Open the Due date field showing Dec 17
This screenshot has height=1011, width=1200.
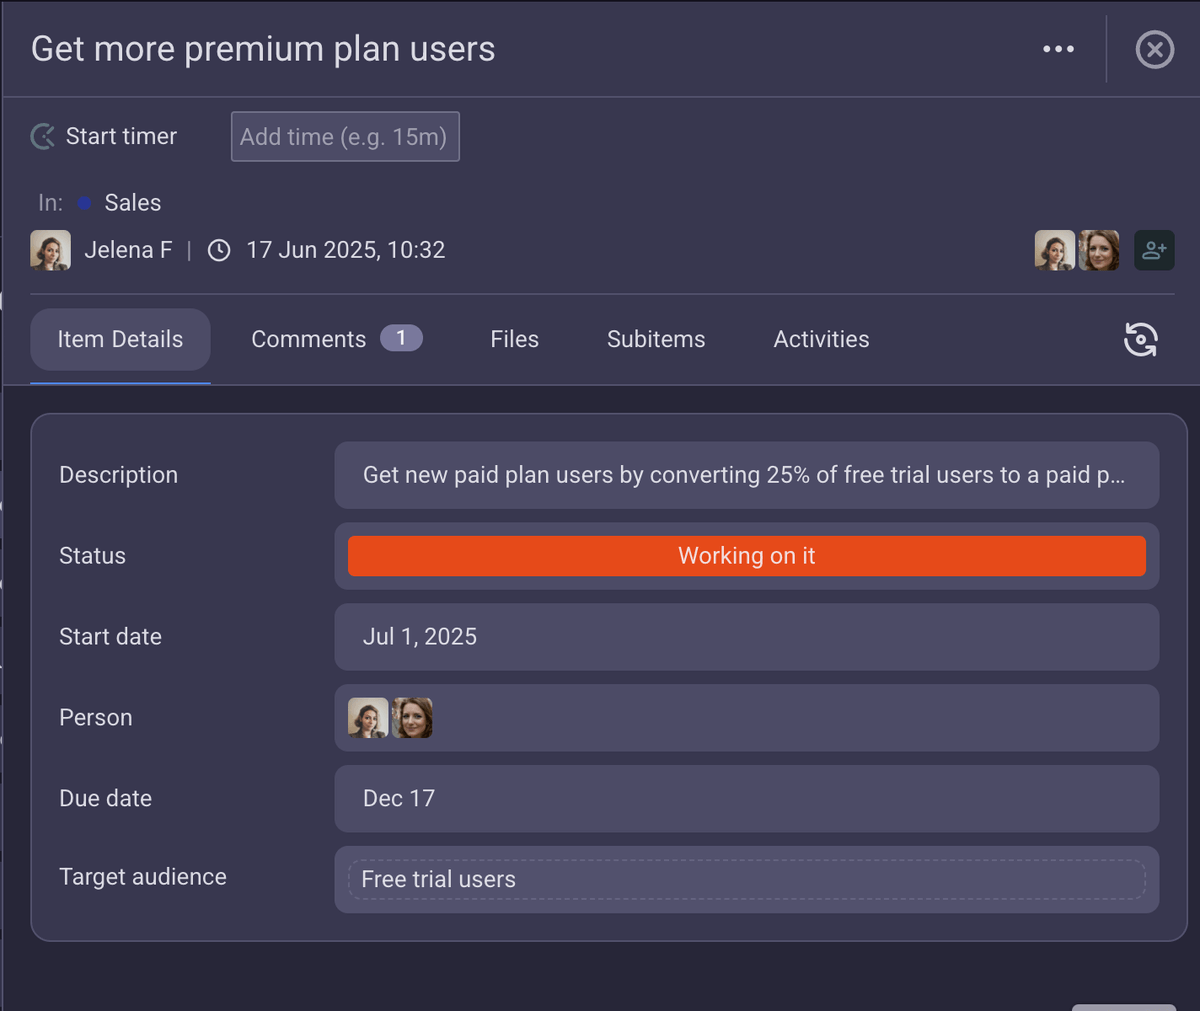(746, 799)
